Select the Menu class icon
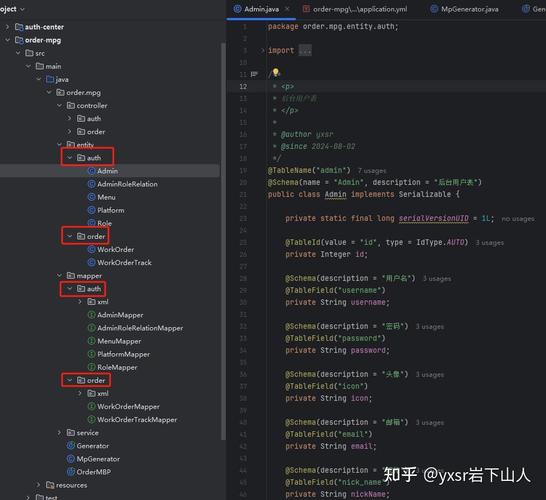 pos(91,197)
